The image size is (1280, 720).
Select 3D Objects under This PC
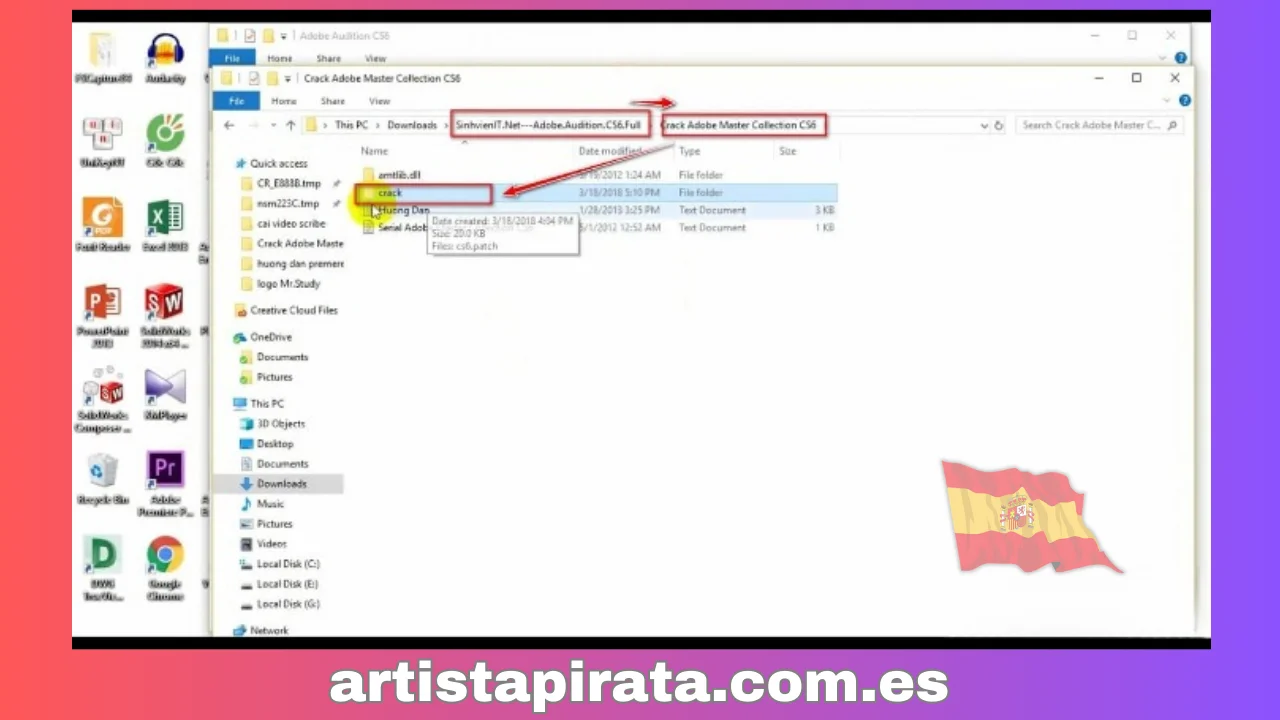[x=280, y=423]
